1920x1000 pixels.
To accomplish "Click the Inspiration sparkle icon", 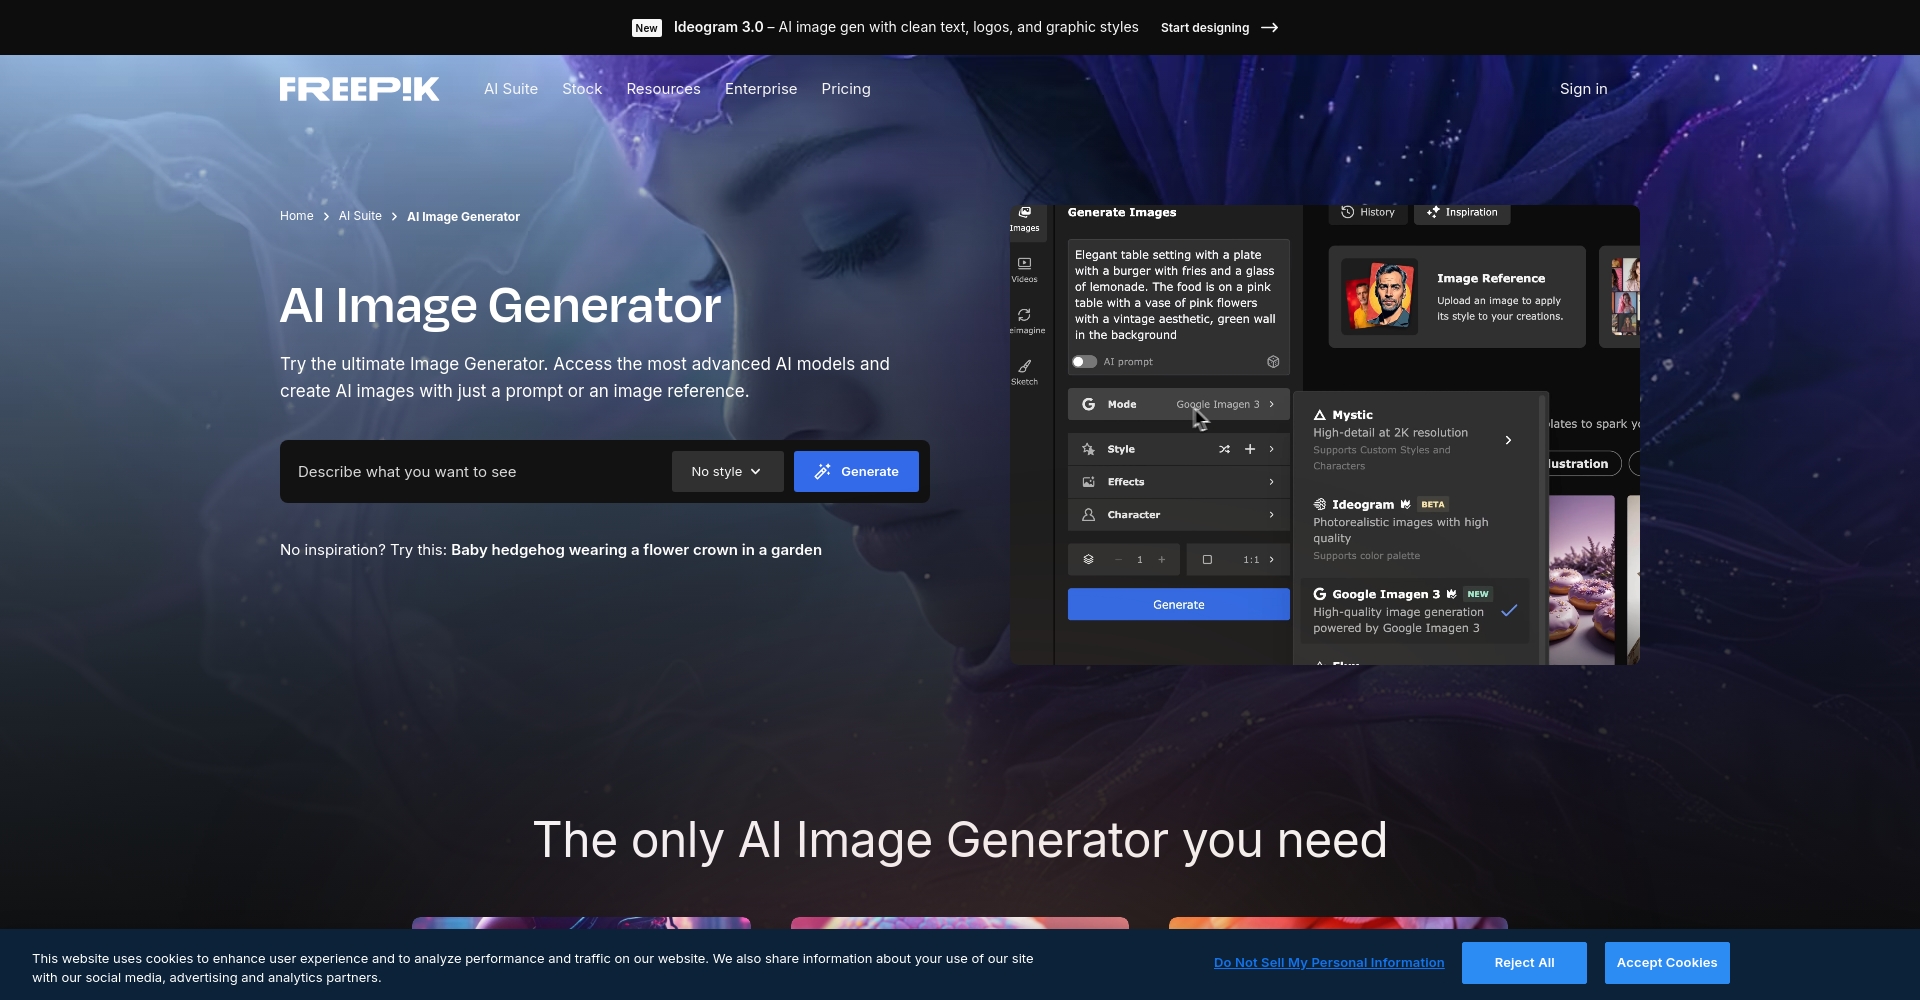I will click(x=1433, y=212).
